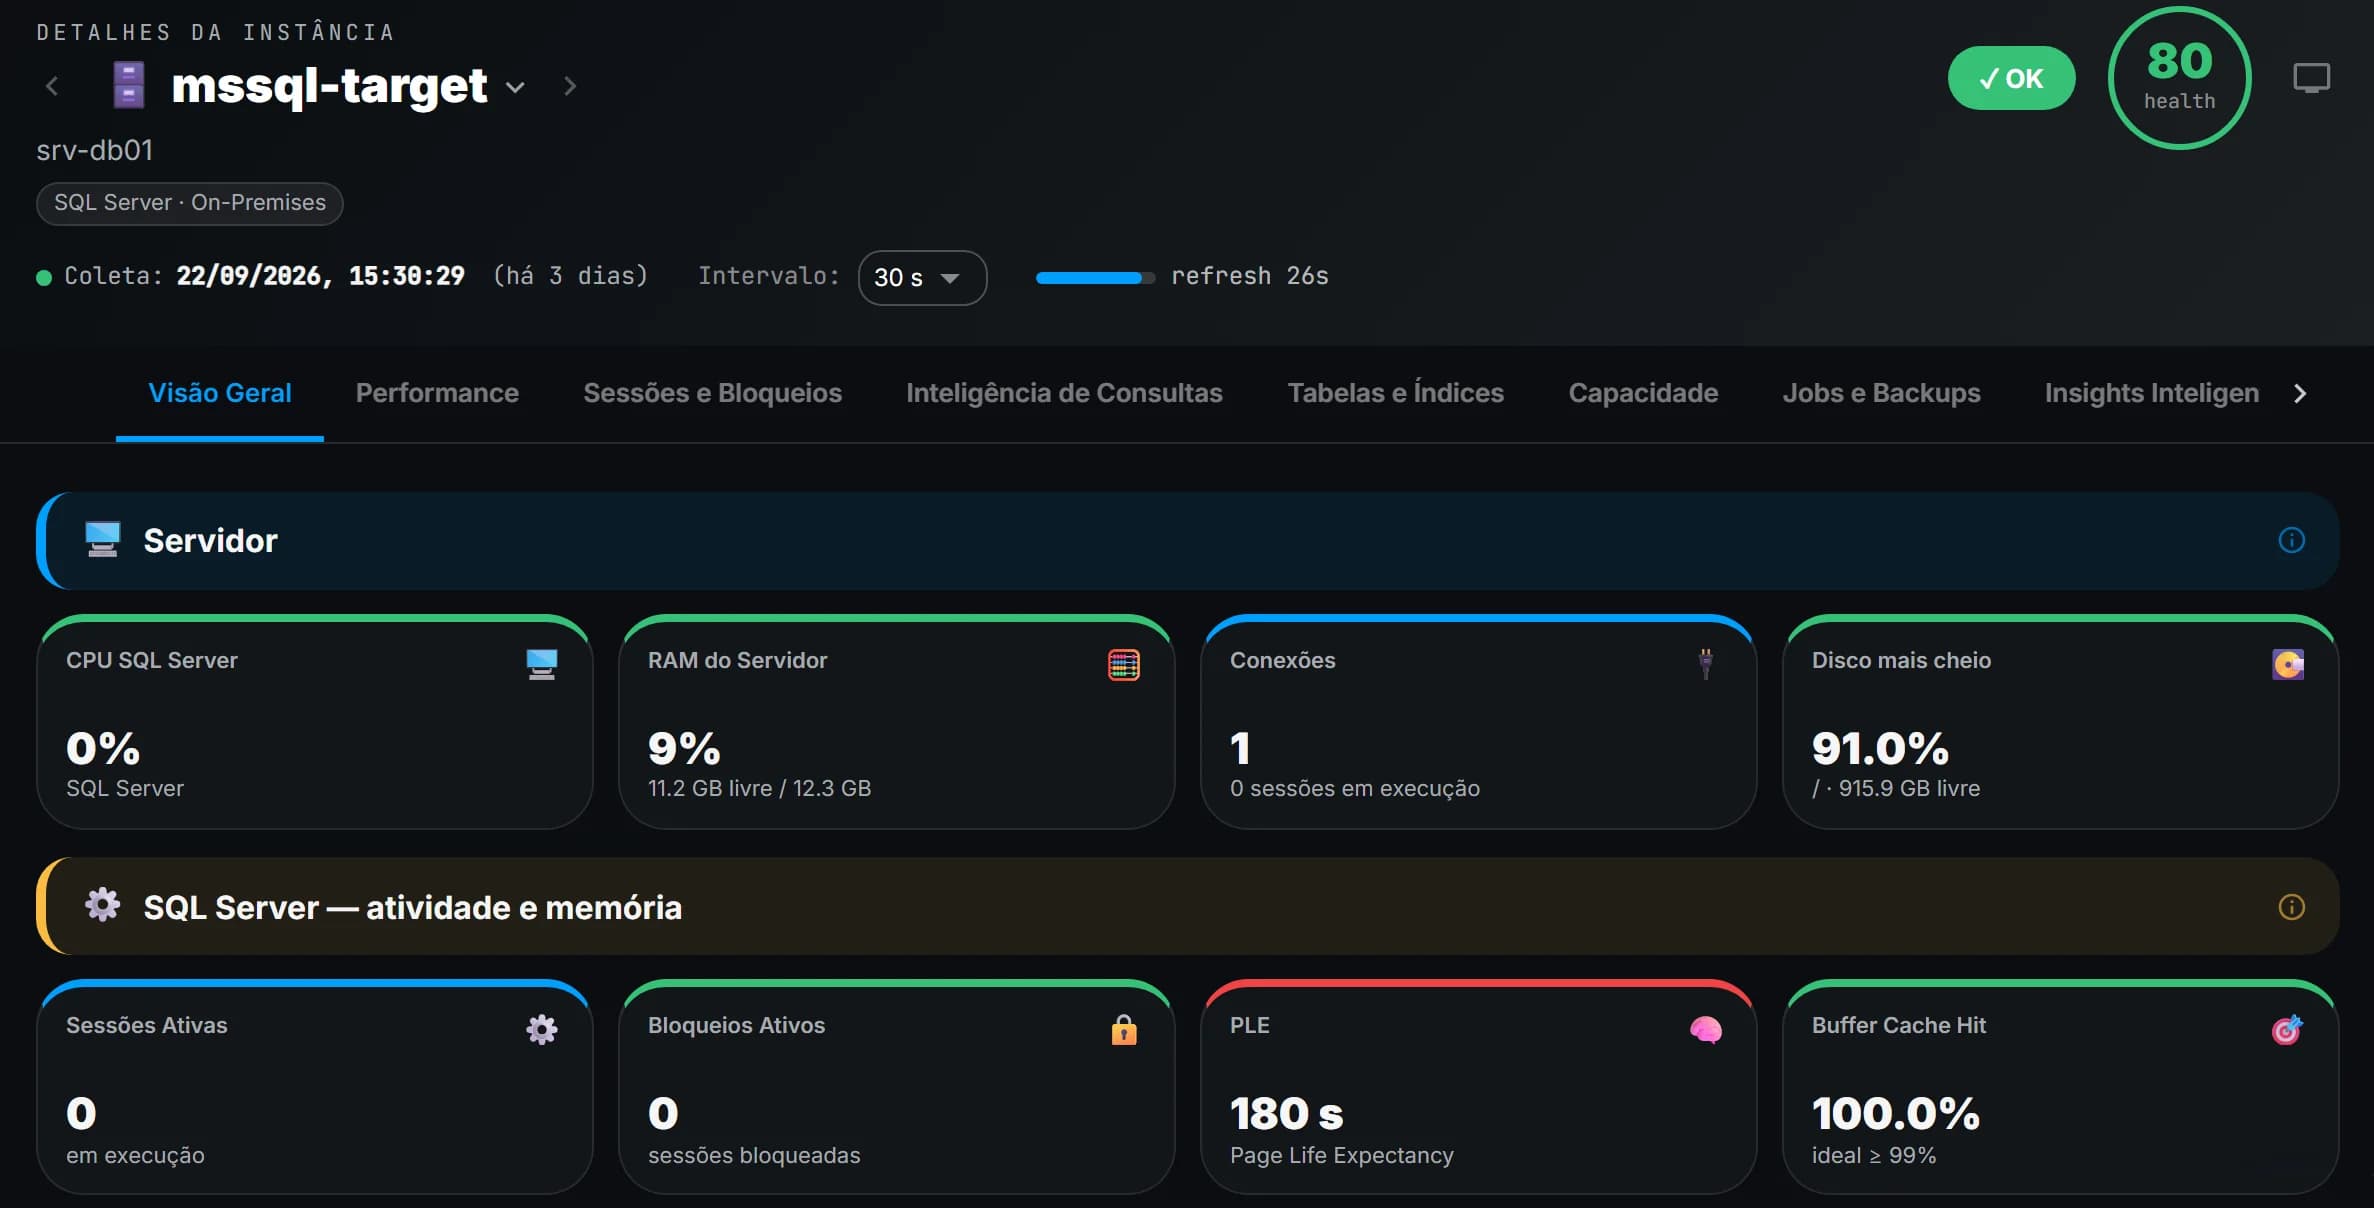2374x1208 pixels.
Task: Click the green collection status dot
Action: coord(44,277)
